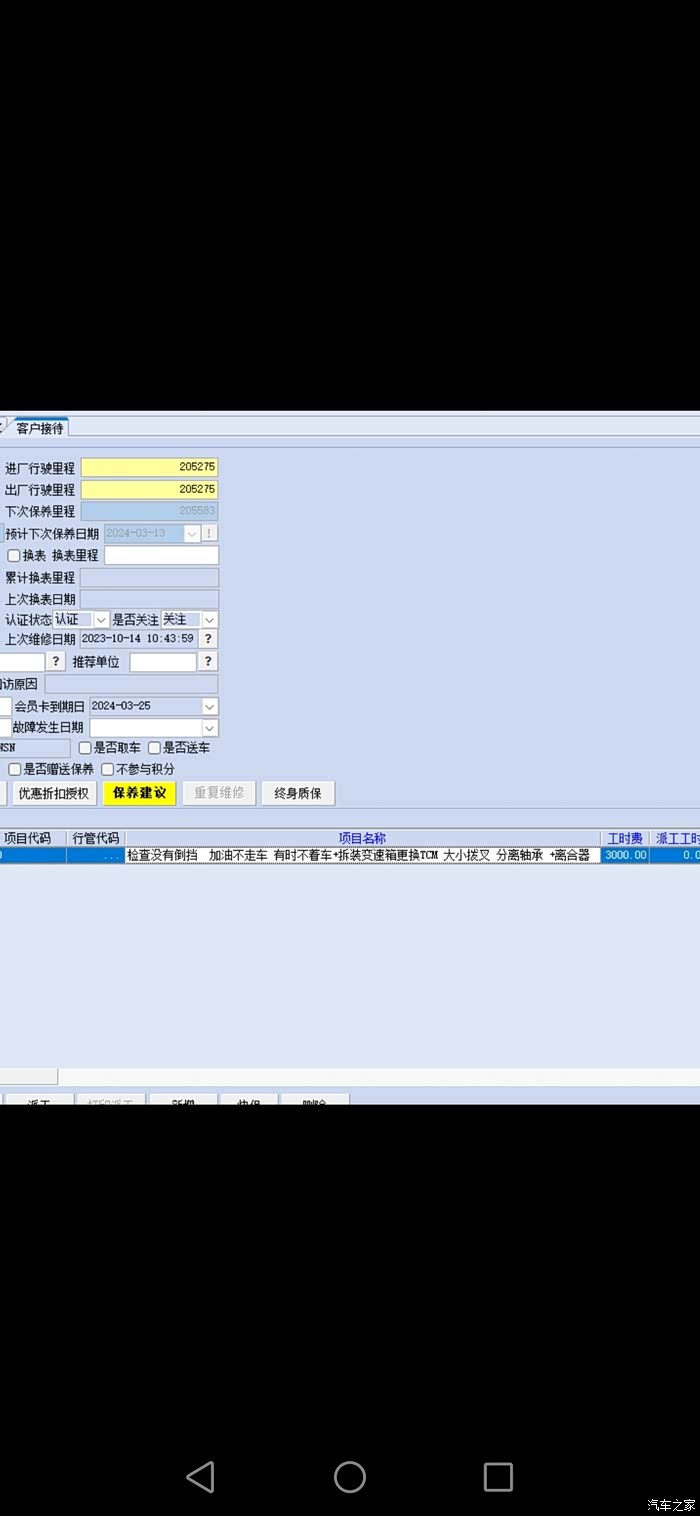Enable the 换表 checkbox
The image size is (700, 1516).
pyautogui.click(x=14, y=556)
